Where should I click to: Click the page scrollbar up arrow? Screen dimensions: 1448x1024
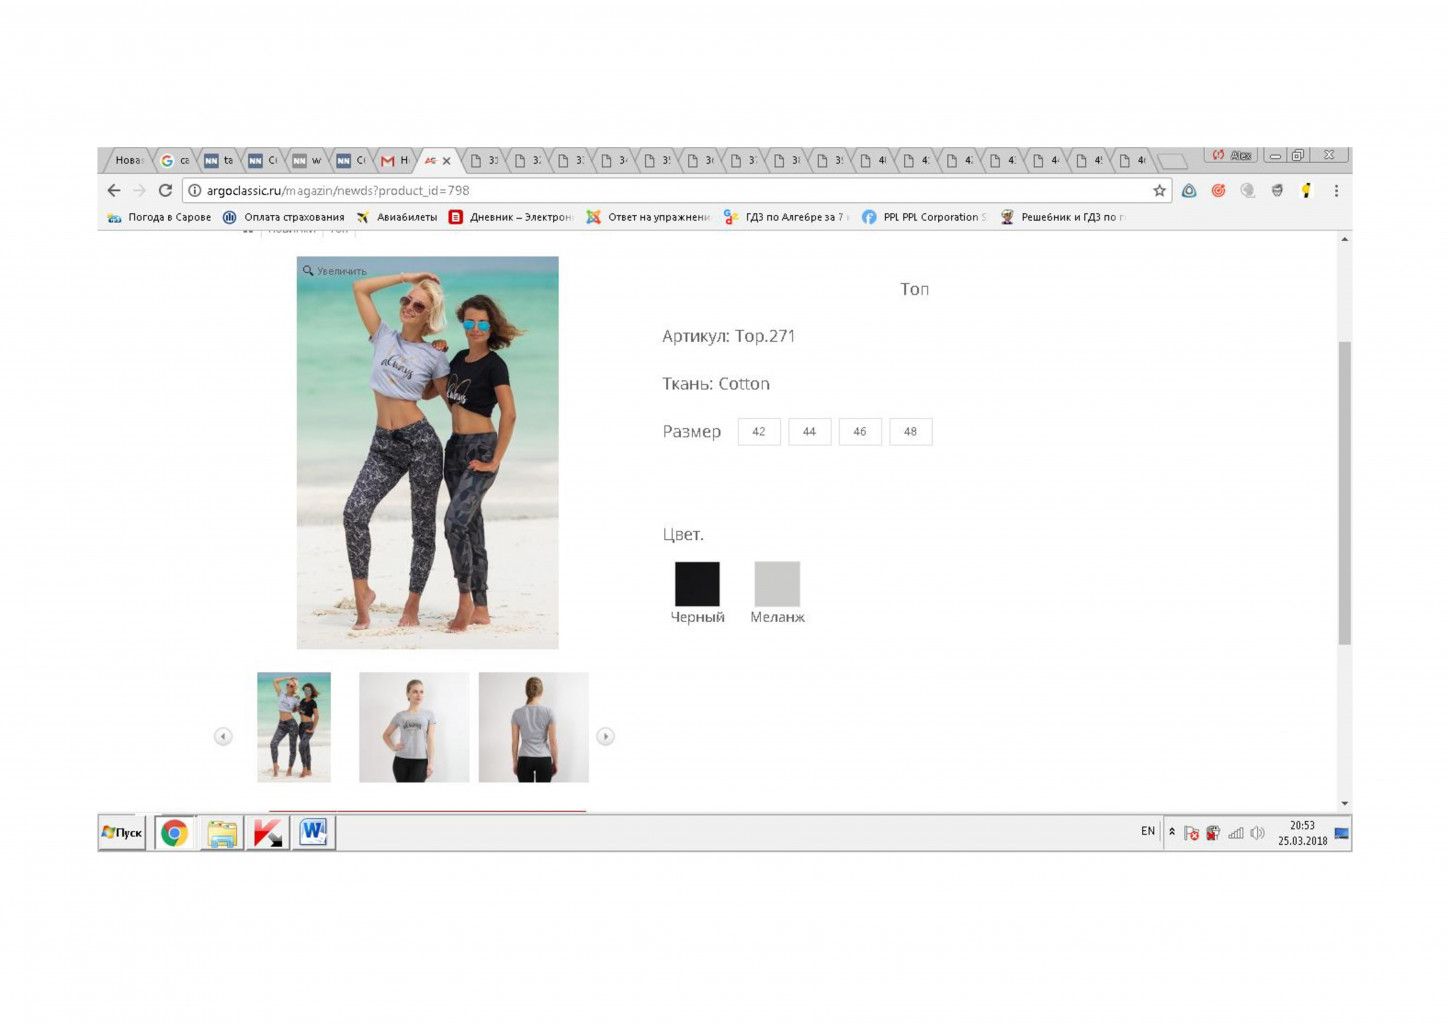pos(1344,239)
